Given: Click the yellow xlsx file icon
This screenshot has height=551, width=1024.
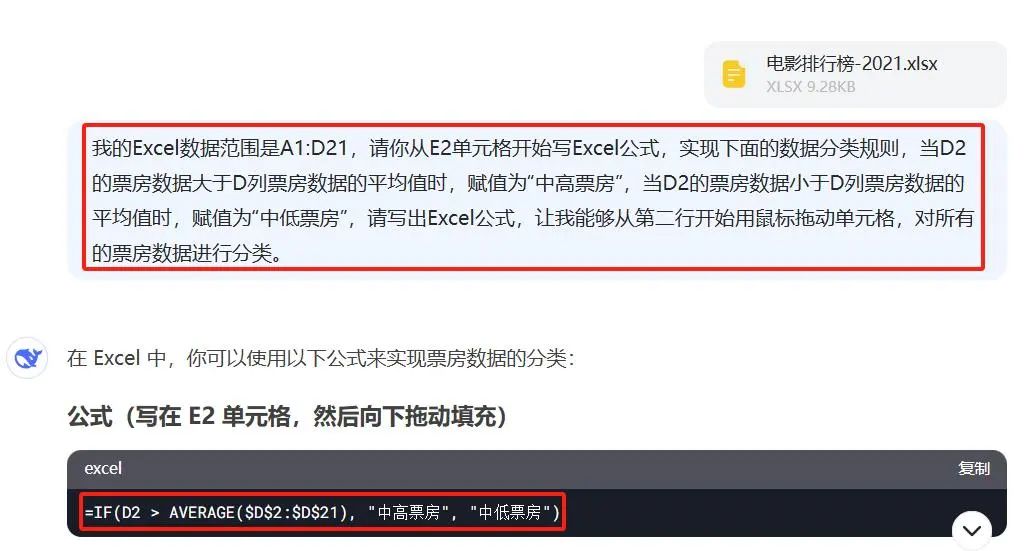Looking at the screenshot, I should [733, 74].
